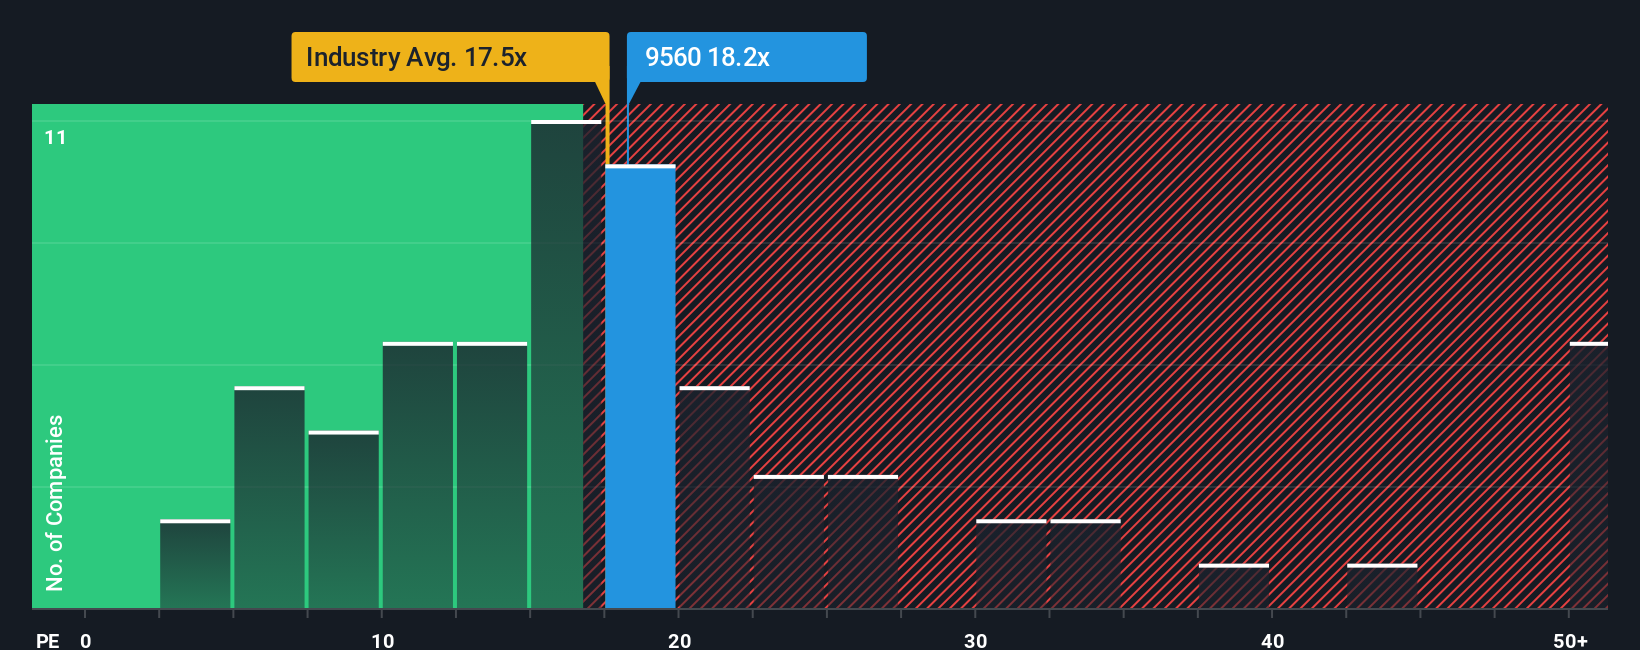This screenshot has height=650, width=1640.
Task: Select the bar starting at PE 30
Action: [x=1011, y=565]
